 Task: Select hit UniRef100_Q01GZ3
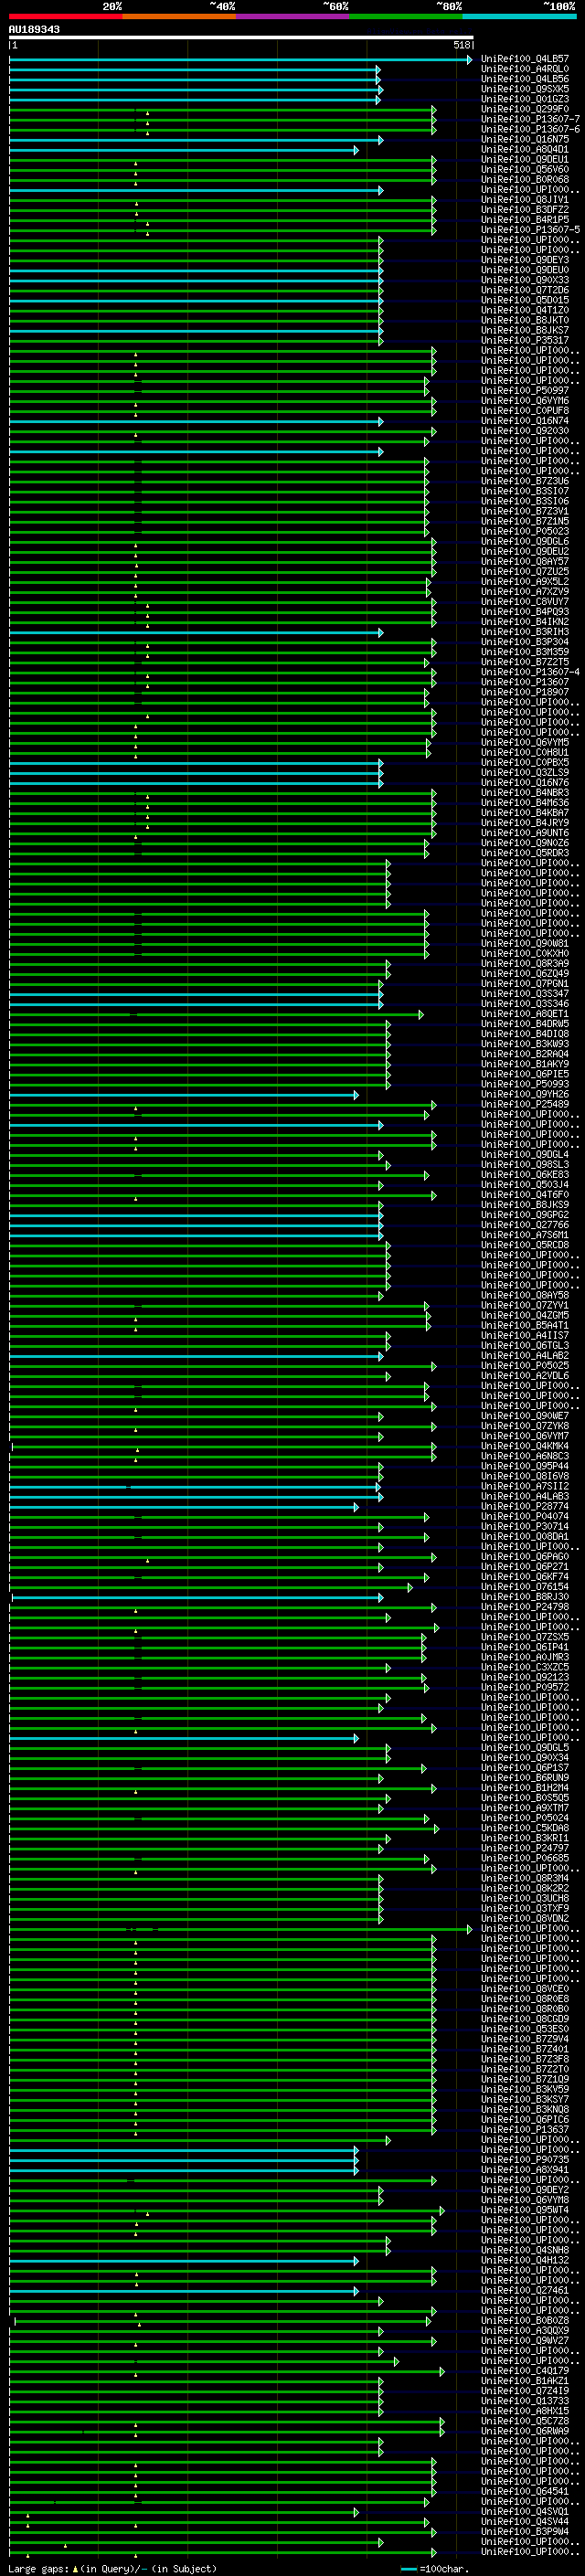click(525, 99)
